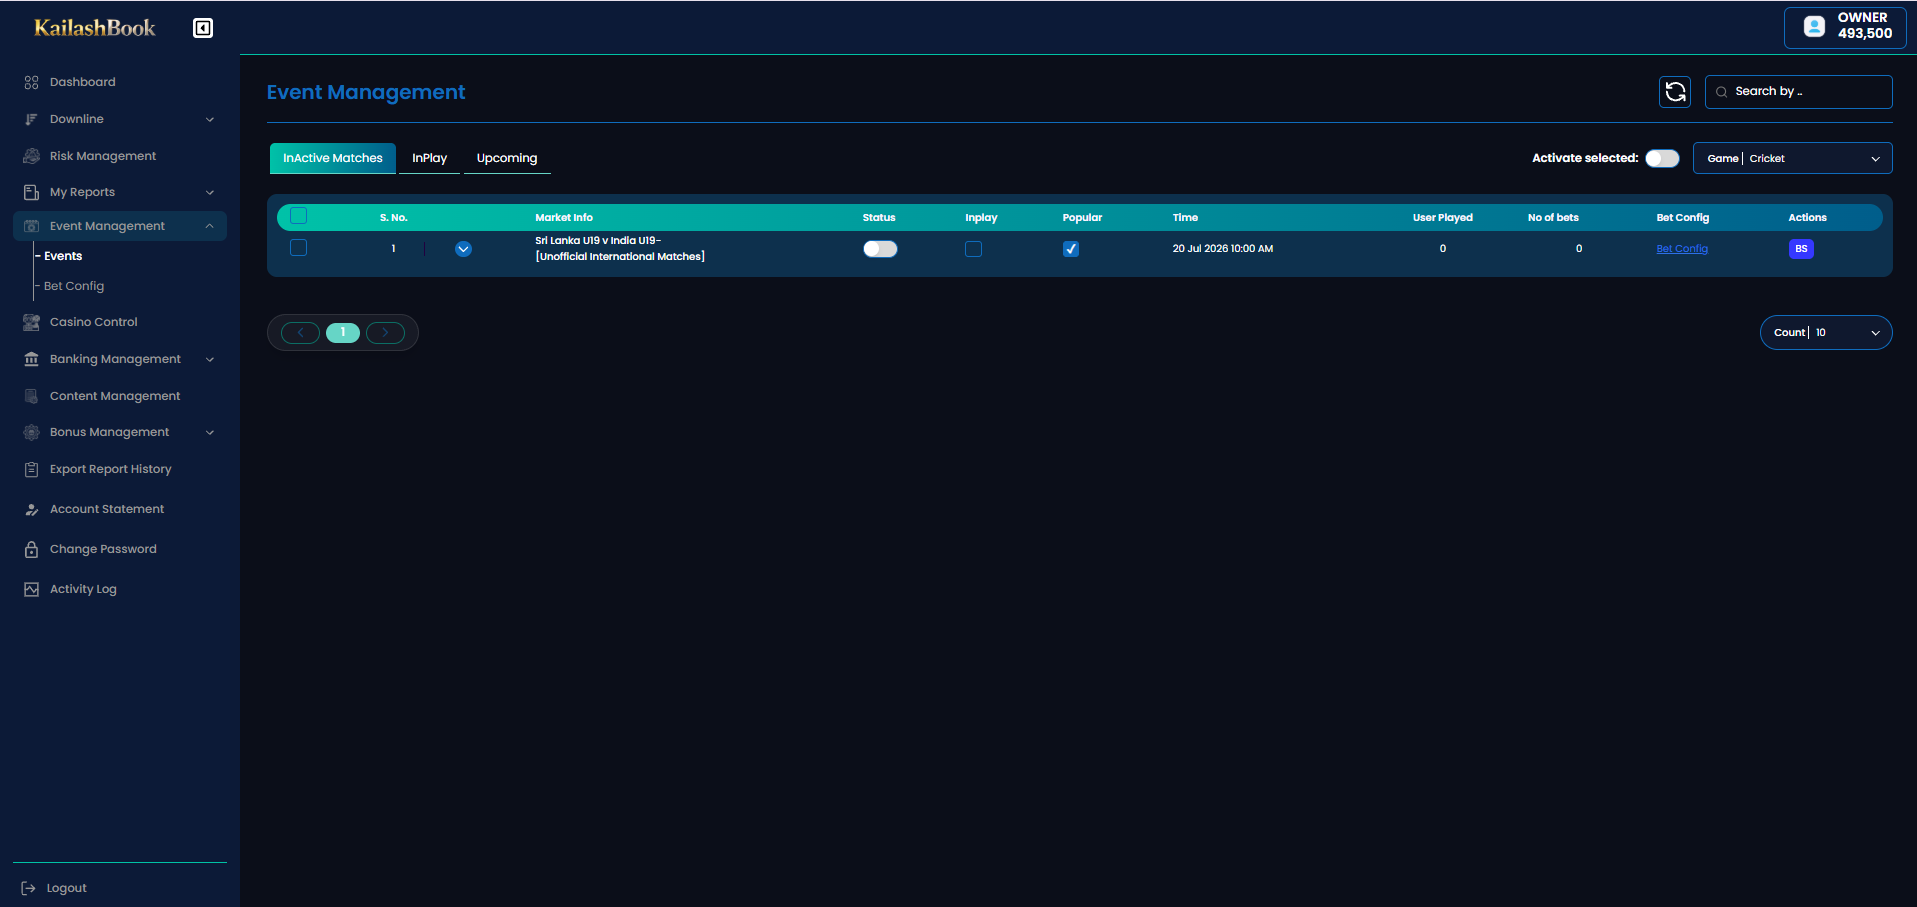Image resolution: width=1917 pixels, height=907 pixels.
Task: Click the Risk Management icon
Action: coord(31,156)
